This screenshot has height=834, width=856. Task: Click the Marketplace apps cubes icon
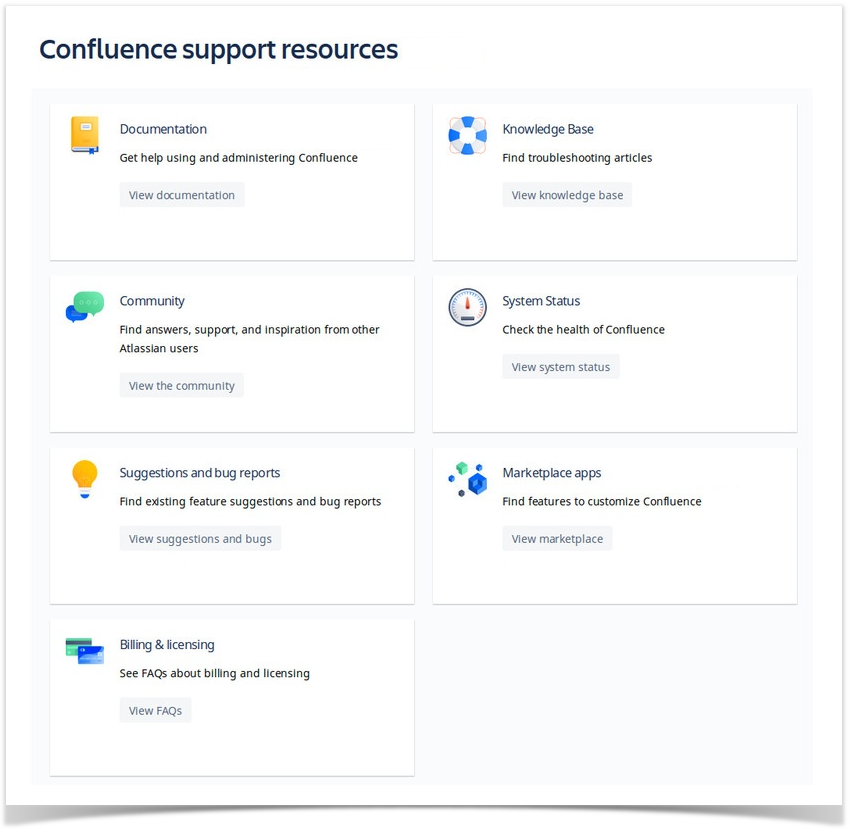tap(467, 479)
